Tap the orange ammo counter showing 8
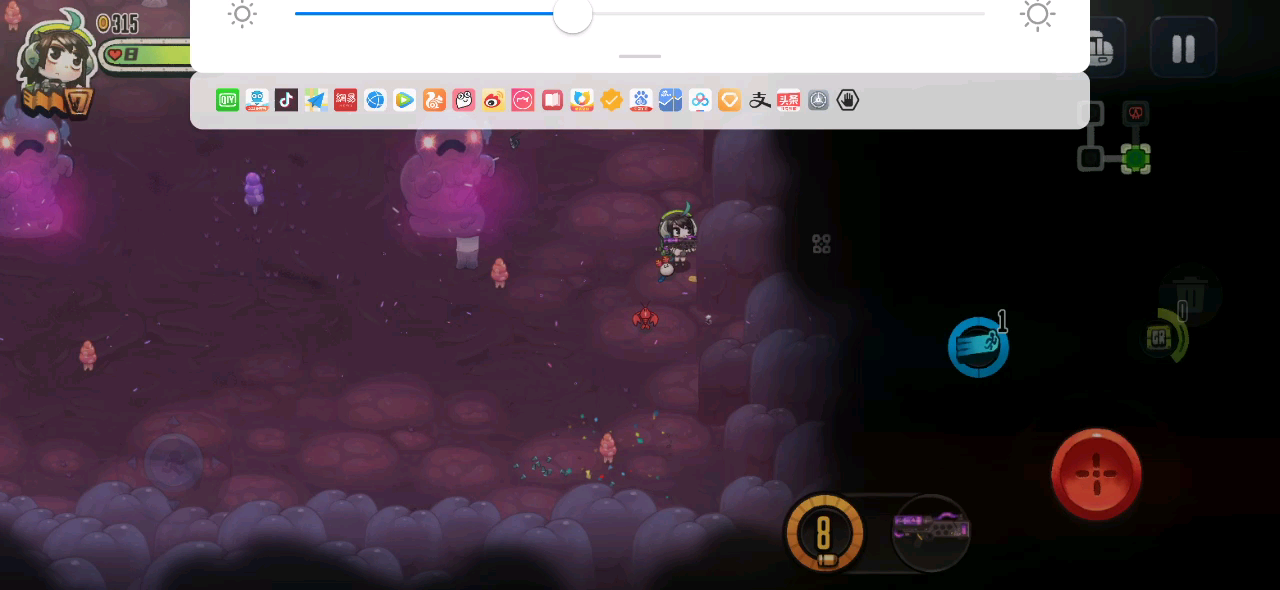1280x590 pixels. pos(824,532)
